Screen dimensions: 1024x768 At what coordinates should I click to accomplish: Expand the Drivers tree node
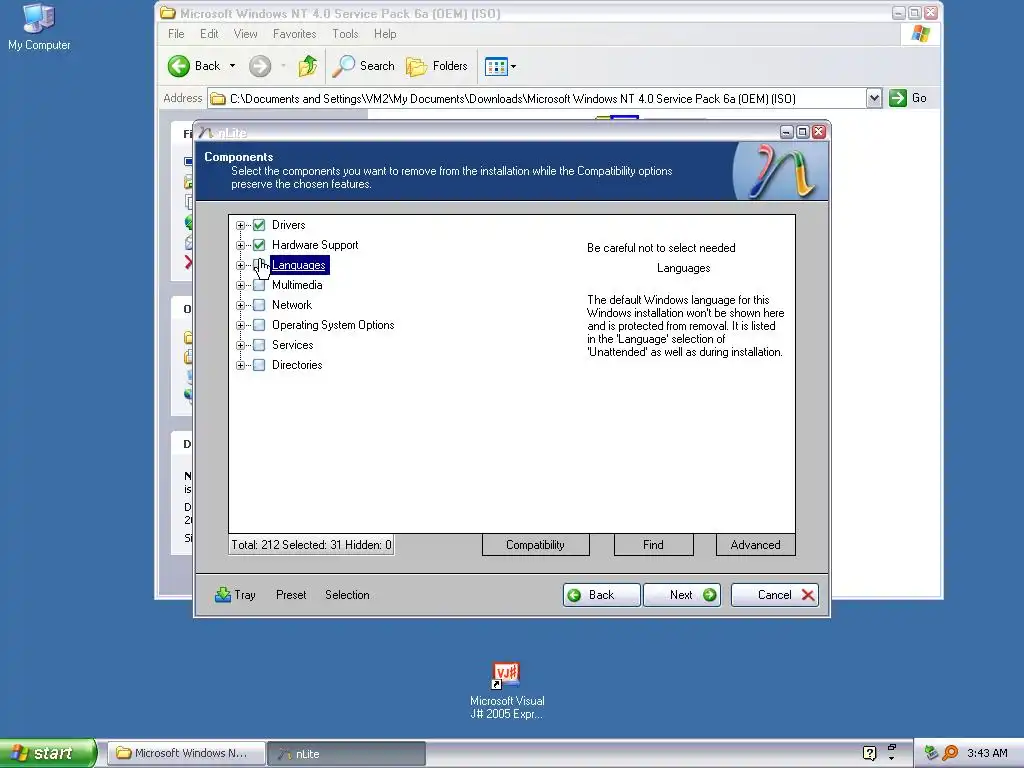(x=240, y=225)
